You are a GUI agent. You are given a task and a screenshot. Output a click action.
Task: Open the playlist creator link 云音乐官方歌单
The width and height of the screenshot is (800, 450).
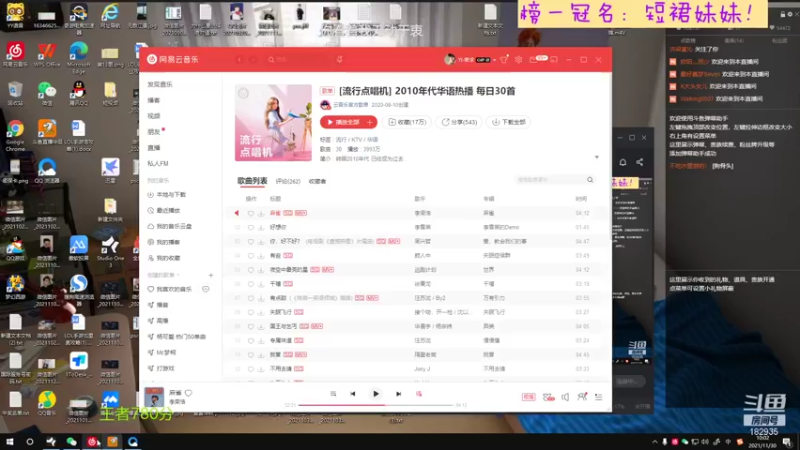(351, 105)
